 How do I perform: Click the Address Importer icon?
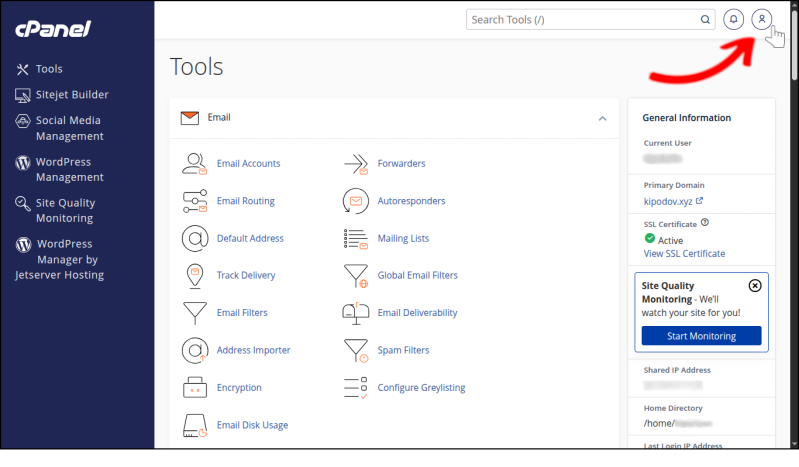coord(195,350)
